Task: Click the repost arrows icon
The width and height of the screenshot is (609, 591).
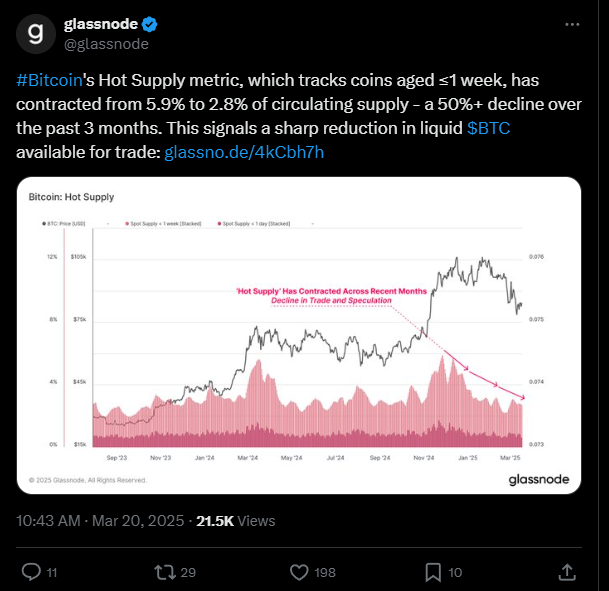Action: (166, 572)
